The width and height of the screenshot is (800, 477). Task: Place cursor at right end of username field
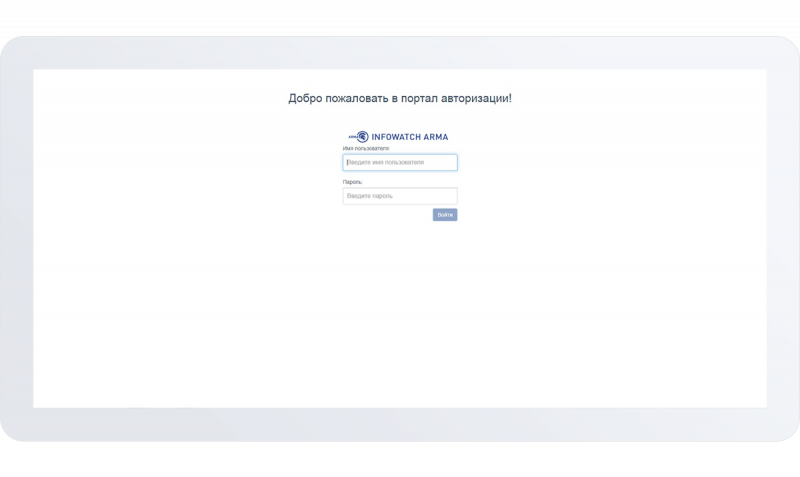click(x=451, y=162)
